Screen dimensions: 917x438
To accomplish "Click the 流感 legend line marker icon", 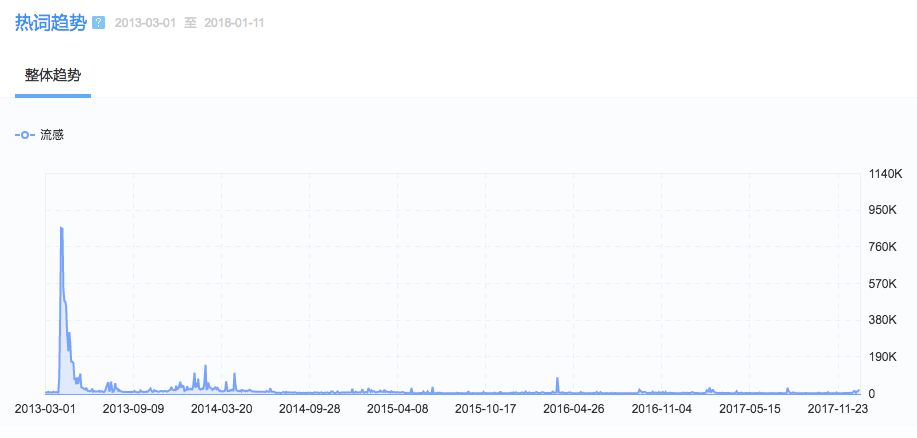I will tap(25, 135).
